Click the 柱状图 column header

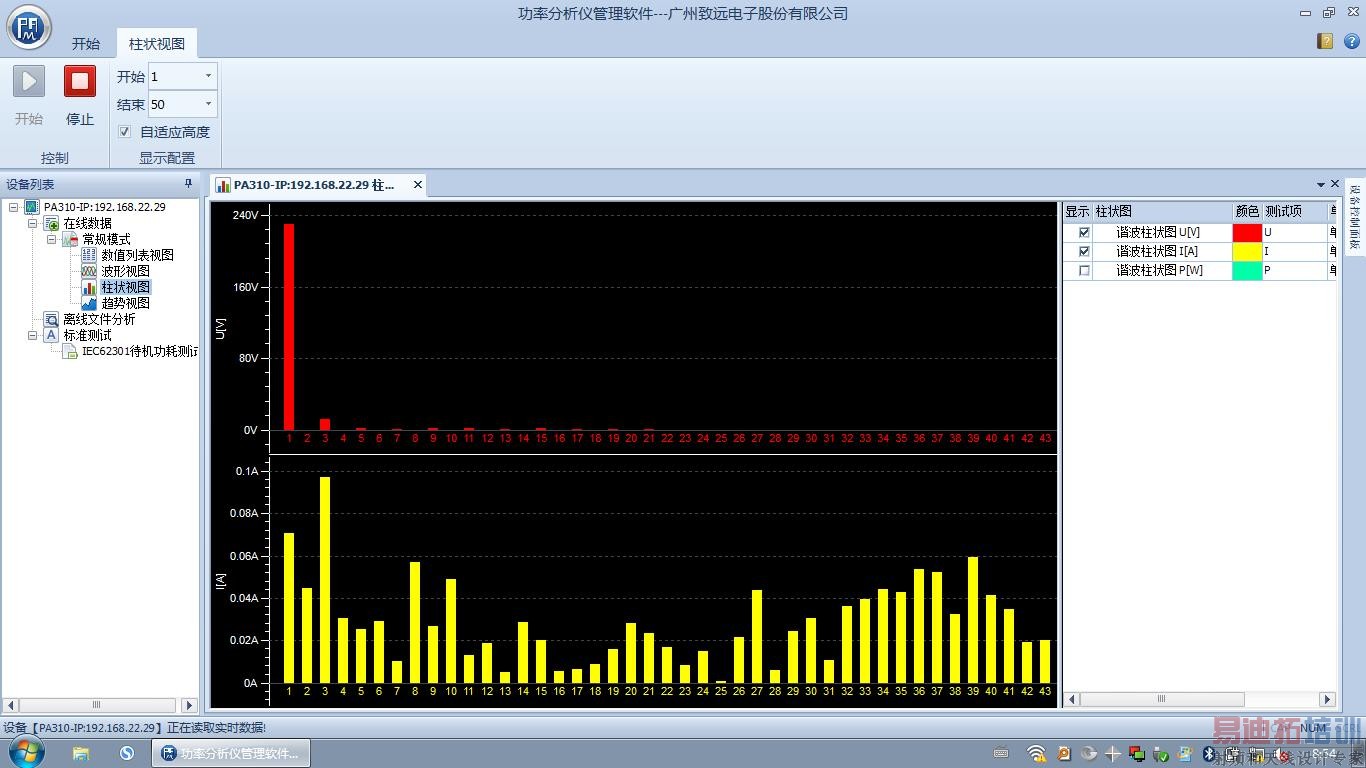pos(1162,212)
